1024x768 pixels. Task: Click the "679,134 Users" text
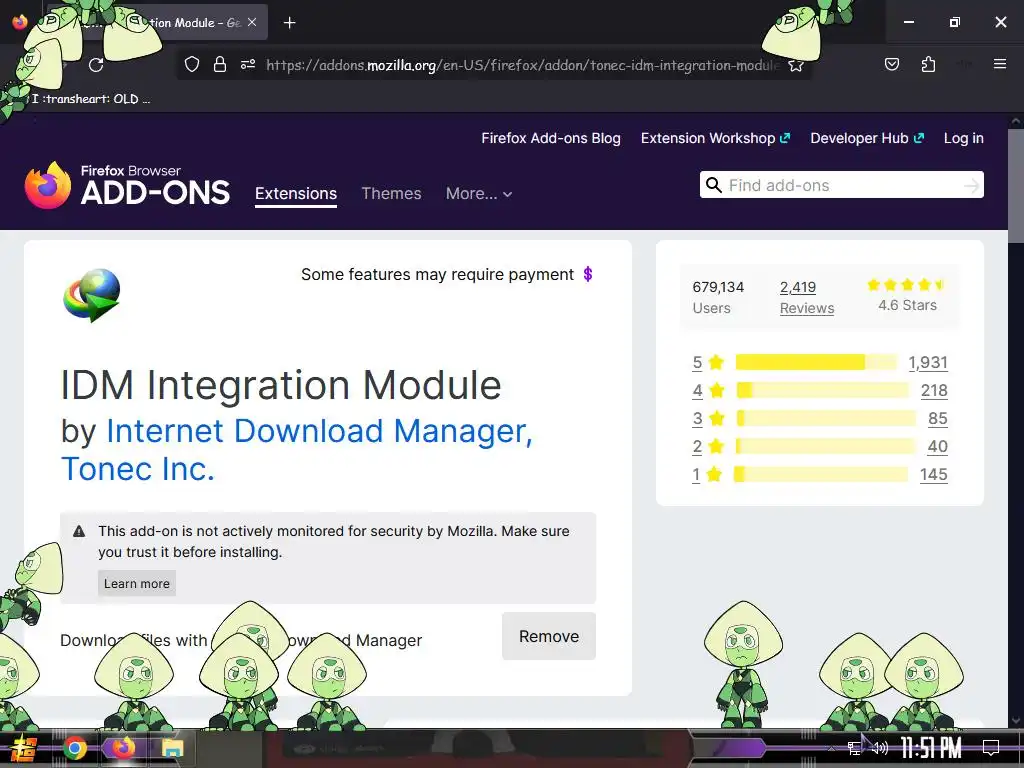[x=718, y=297]
